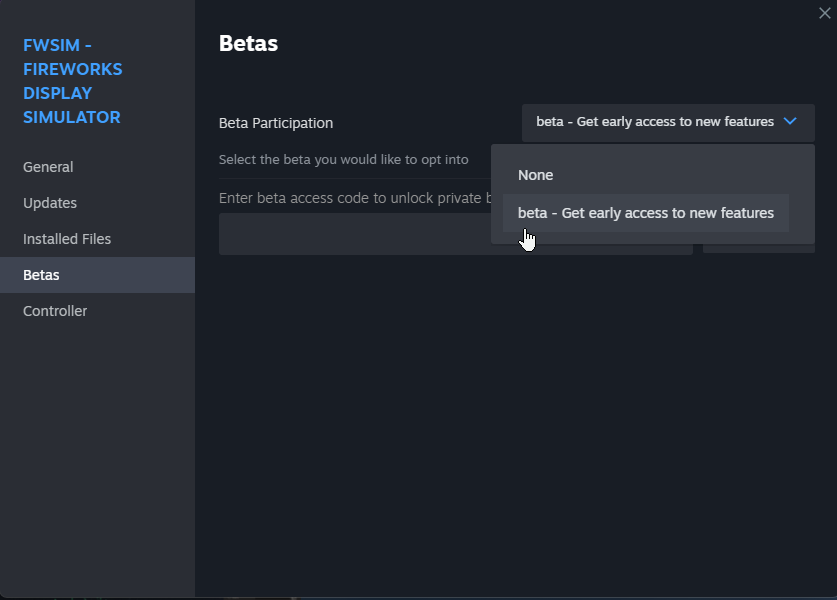The image size is (837, 600).
Task: Click the 'Select the beta' description text
Action: tap(343, 160)
